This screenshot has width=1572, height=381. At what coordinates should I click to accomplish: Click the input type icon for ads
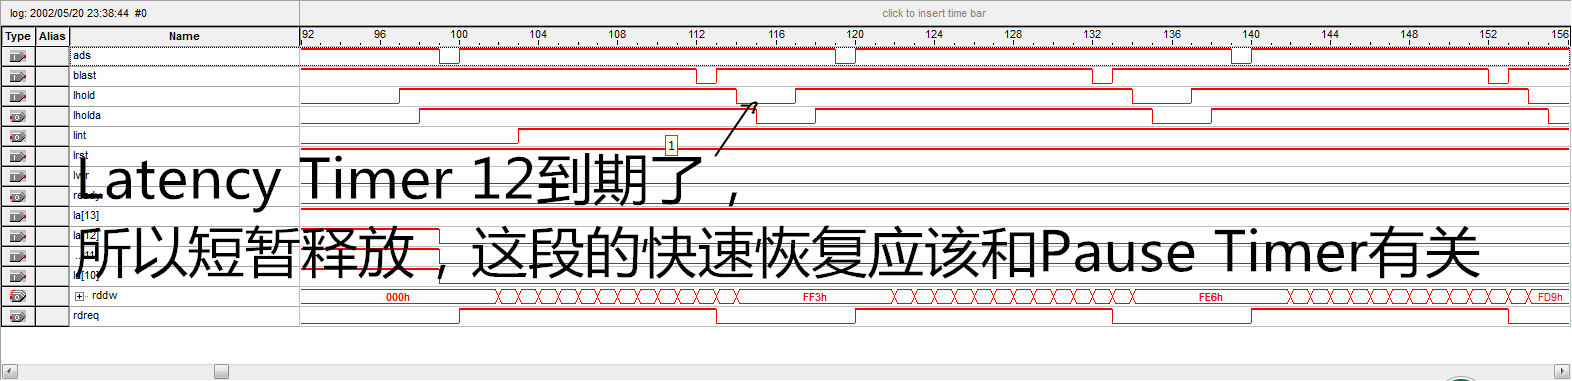[x=17, y=56]
